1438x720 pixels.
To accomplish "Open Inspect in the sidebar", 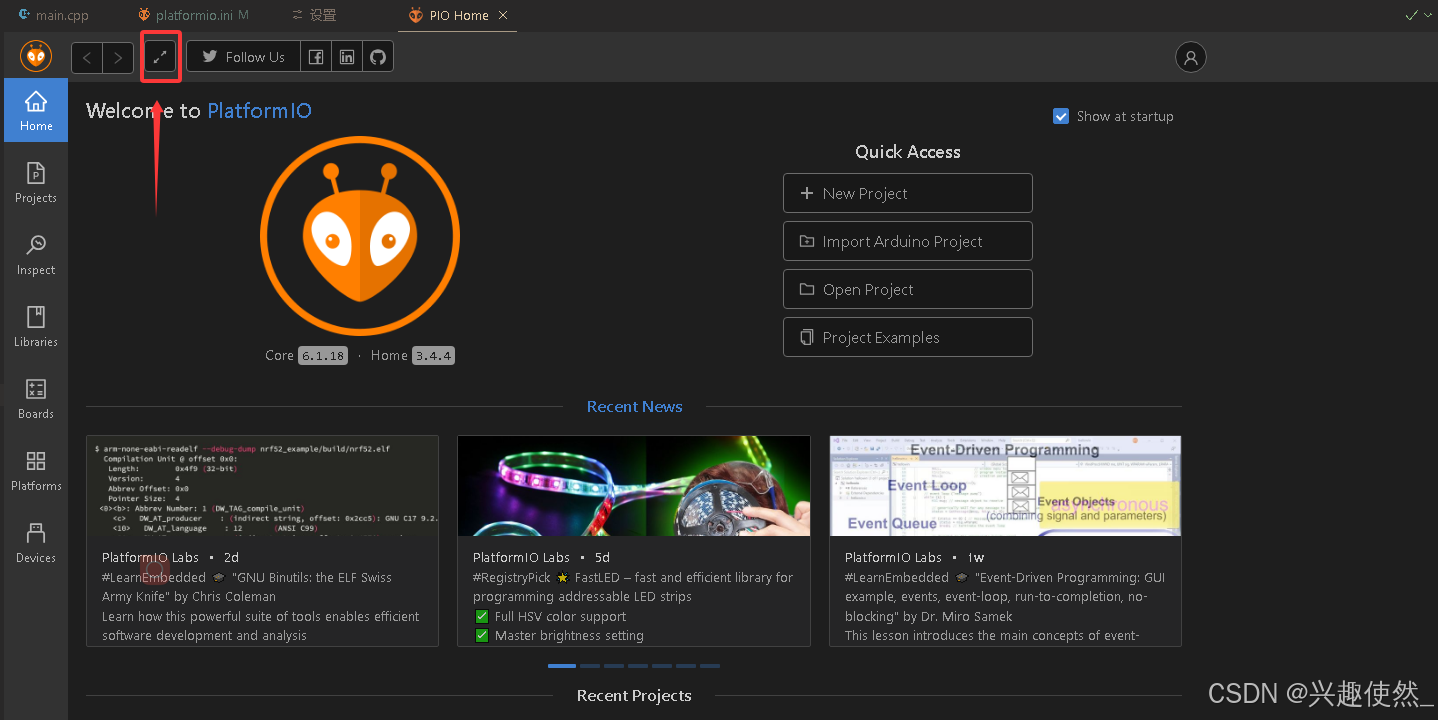I will pyautogui.click(x=36, y=255).
